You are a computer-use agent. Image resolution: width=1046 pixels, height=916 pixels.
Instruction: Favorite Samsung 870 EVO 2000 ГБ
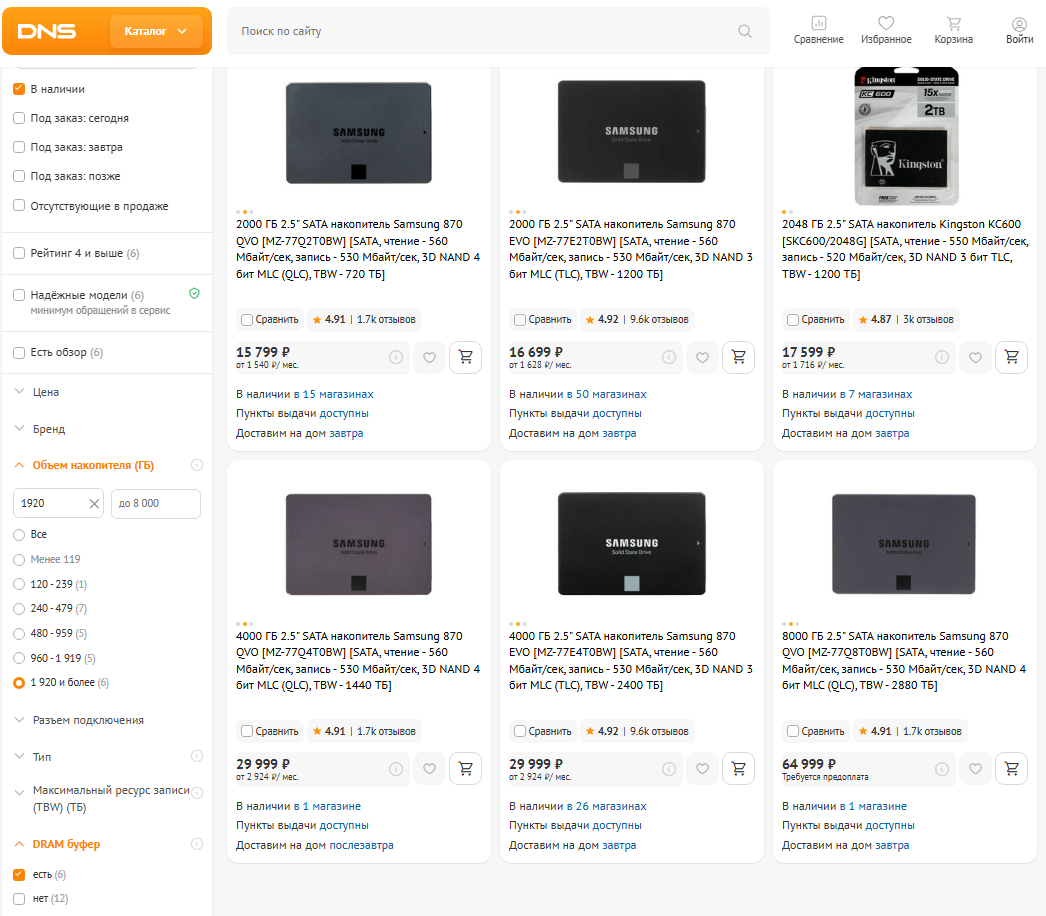702,358
